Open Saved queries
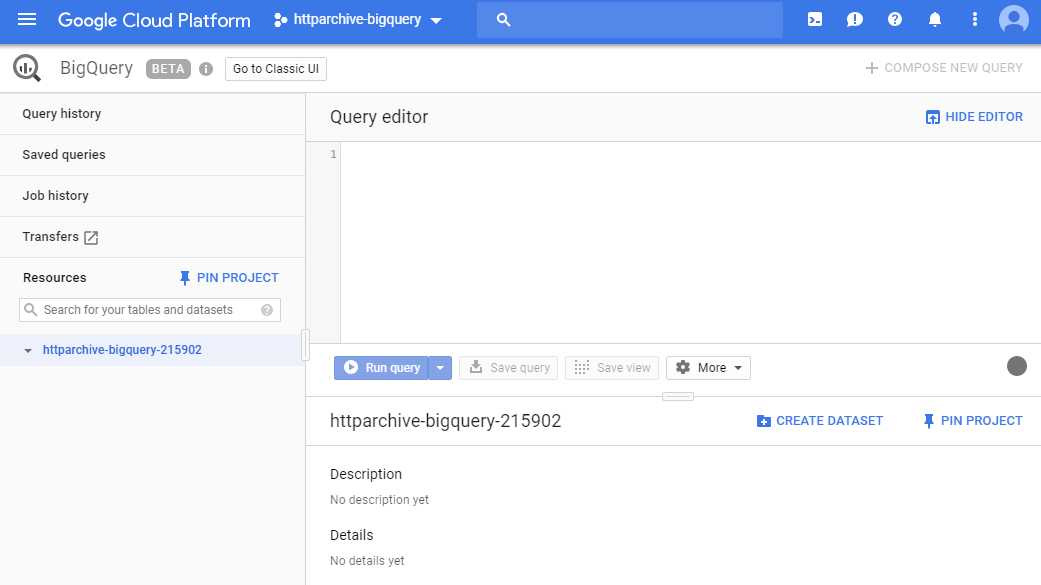The height and width of the screenshot is (585, 1041). click(x=153, y=155)
